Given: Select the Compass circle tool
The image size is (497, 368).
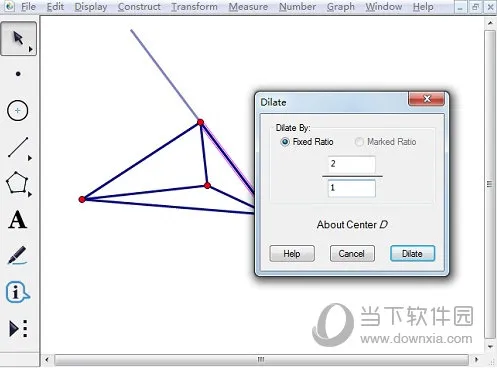Looking at the screenshot, I should [17, 110].
